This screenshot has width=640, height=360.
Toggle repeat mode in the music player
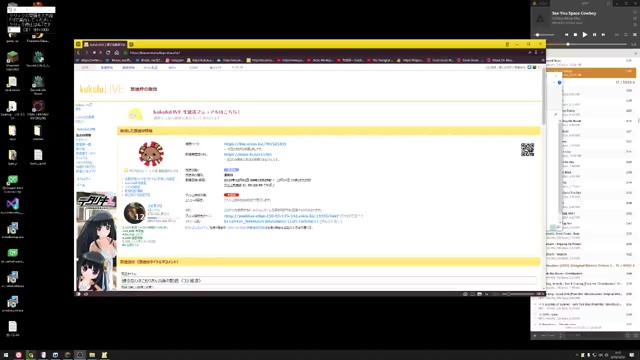pos(626,35)
